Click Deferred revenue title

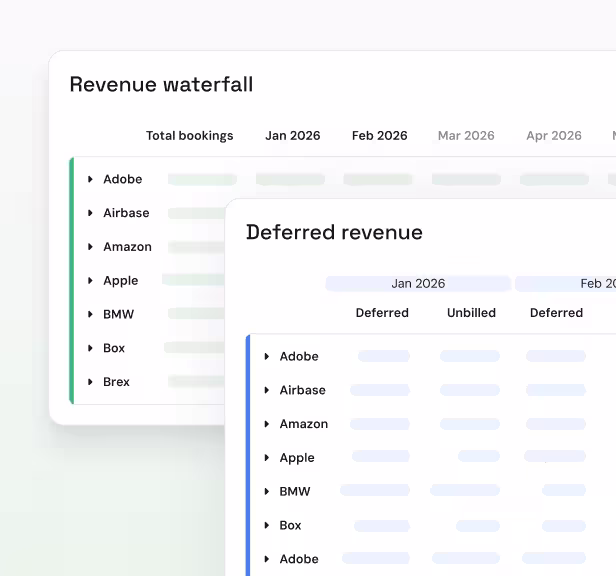[x=334, y=232]
